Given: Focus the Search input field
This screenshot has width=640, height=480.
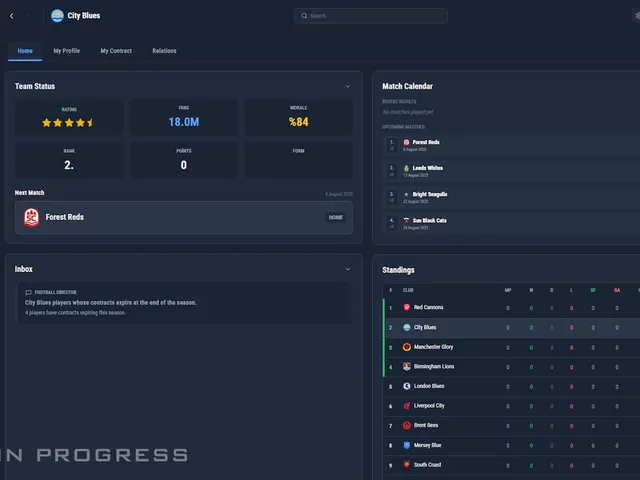Looking at the screenshot, I should (371, 16).
